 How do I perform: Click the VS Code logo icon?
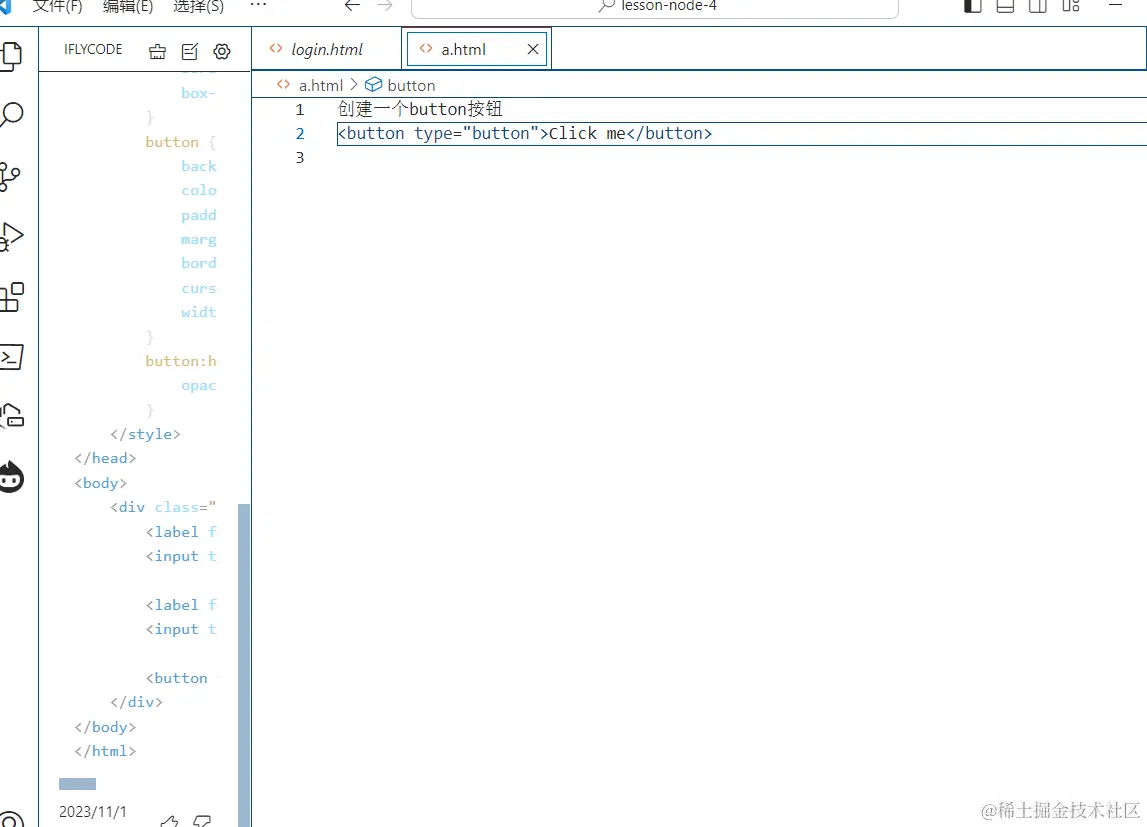[x=5, y=7]
